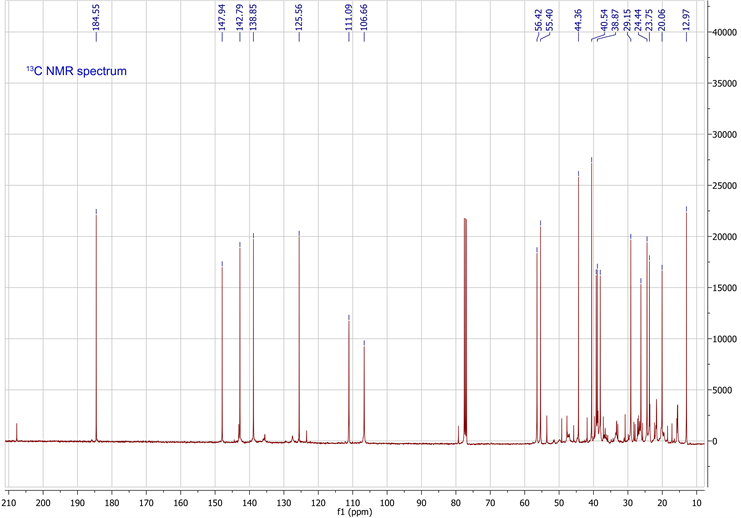This screenshot has height=518, width=741.
Task: Click the 56.42 peak label
Action: pos(538,20)
